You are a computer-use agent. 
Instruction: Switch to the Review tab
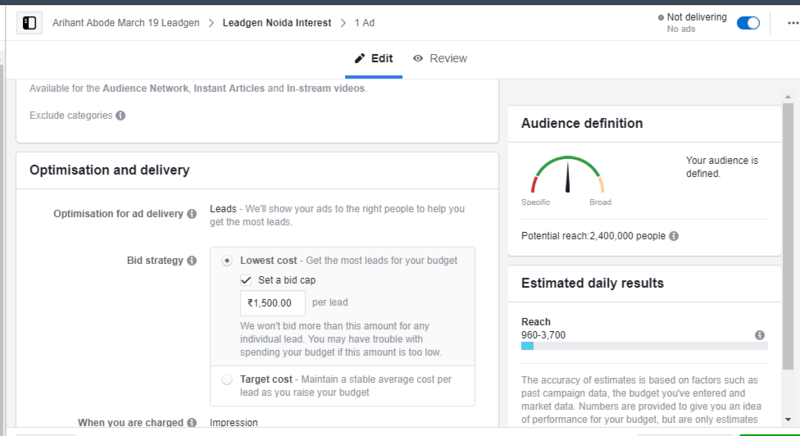coord(440,59)
